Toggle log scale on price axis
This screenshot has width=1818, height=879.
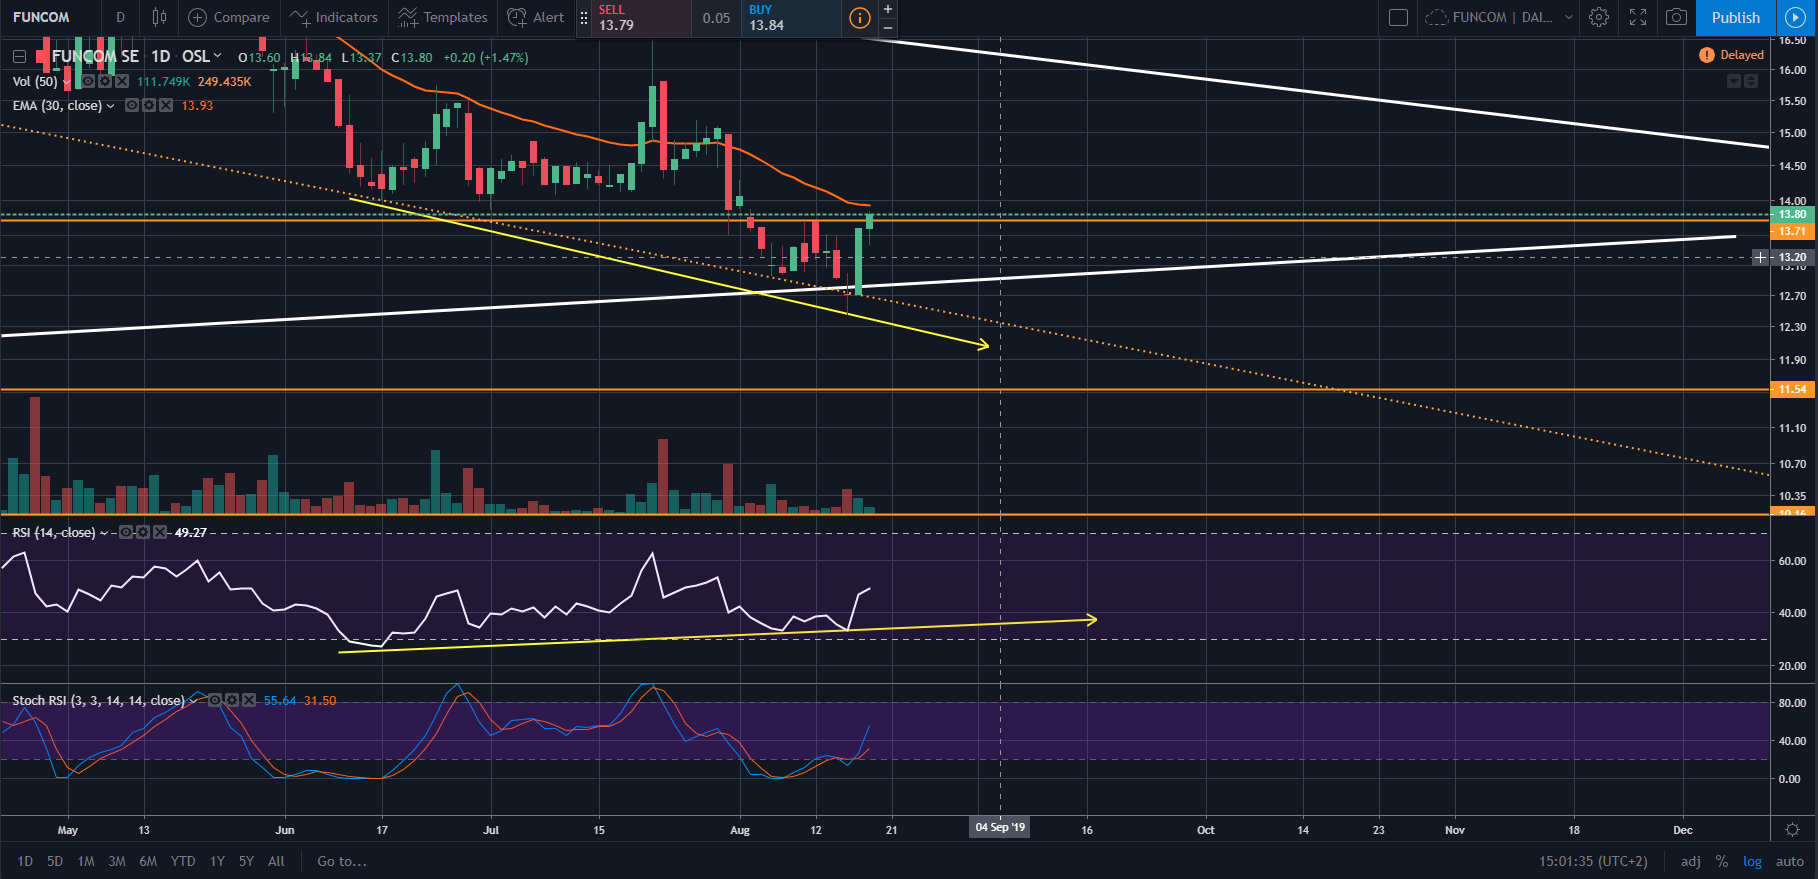tap(1752, 861)
